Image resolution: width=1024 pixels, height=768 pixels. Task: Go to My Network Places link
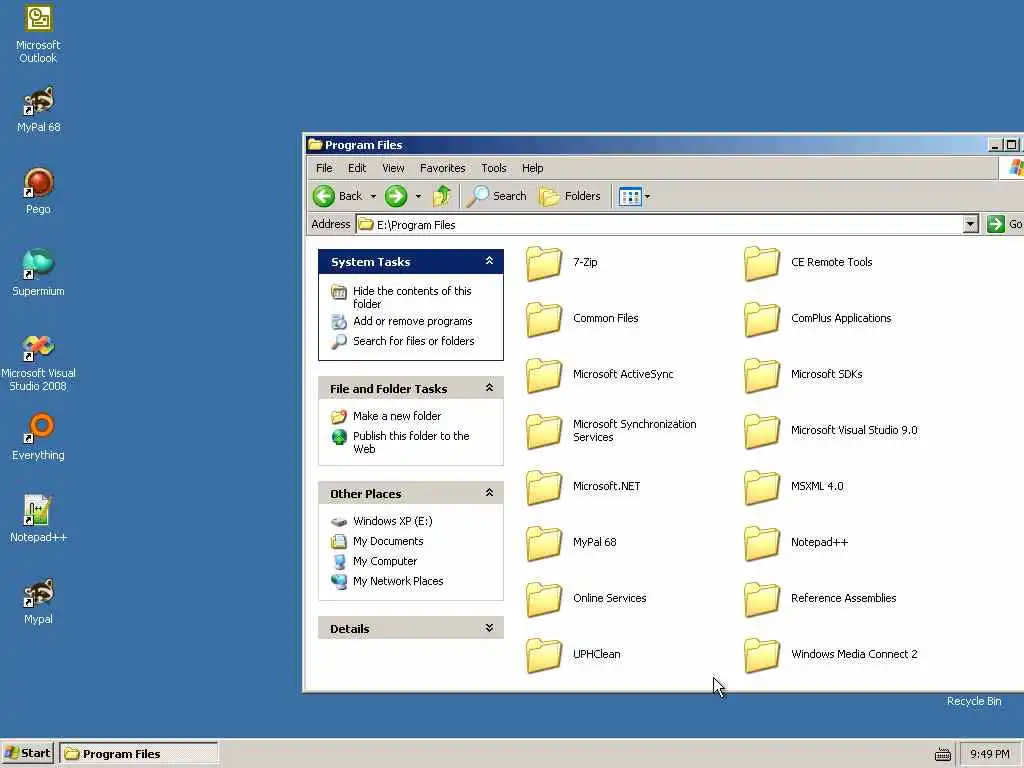[398, 581]
